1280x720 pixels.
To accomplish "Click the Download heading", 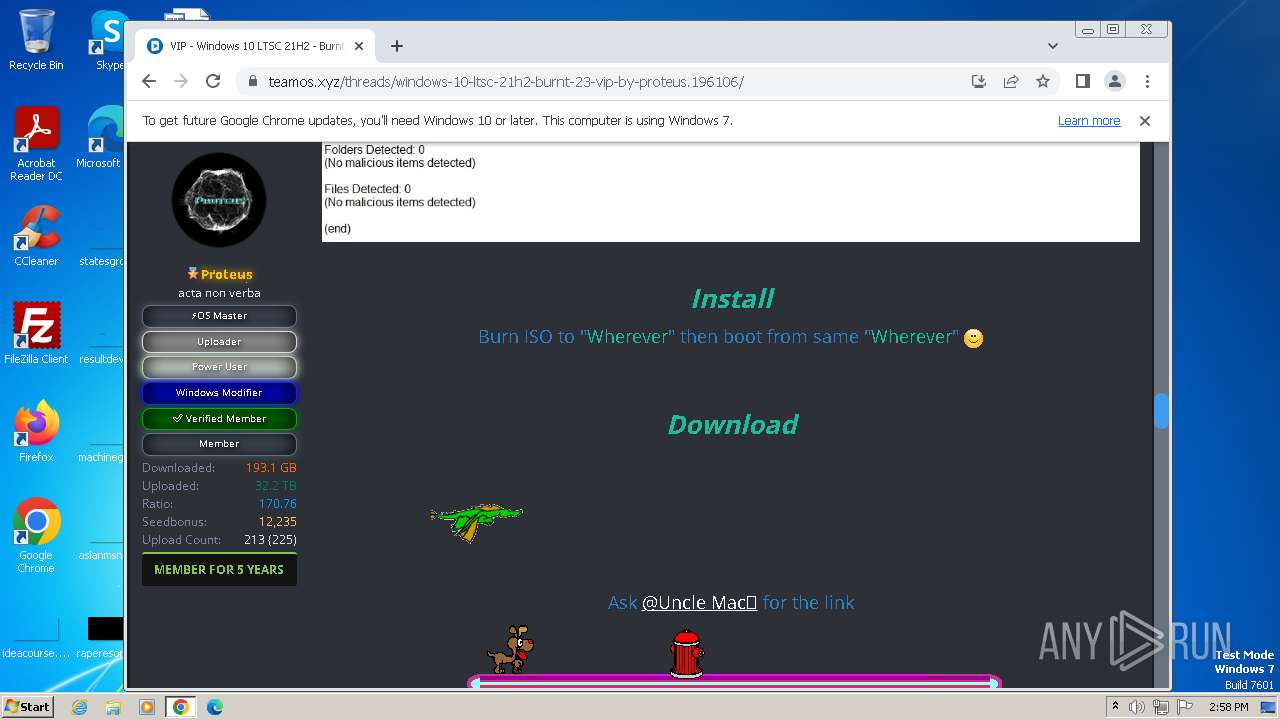I will click(x=732, y=424).
